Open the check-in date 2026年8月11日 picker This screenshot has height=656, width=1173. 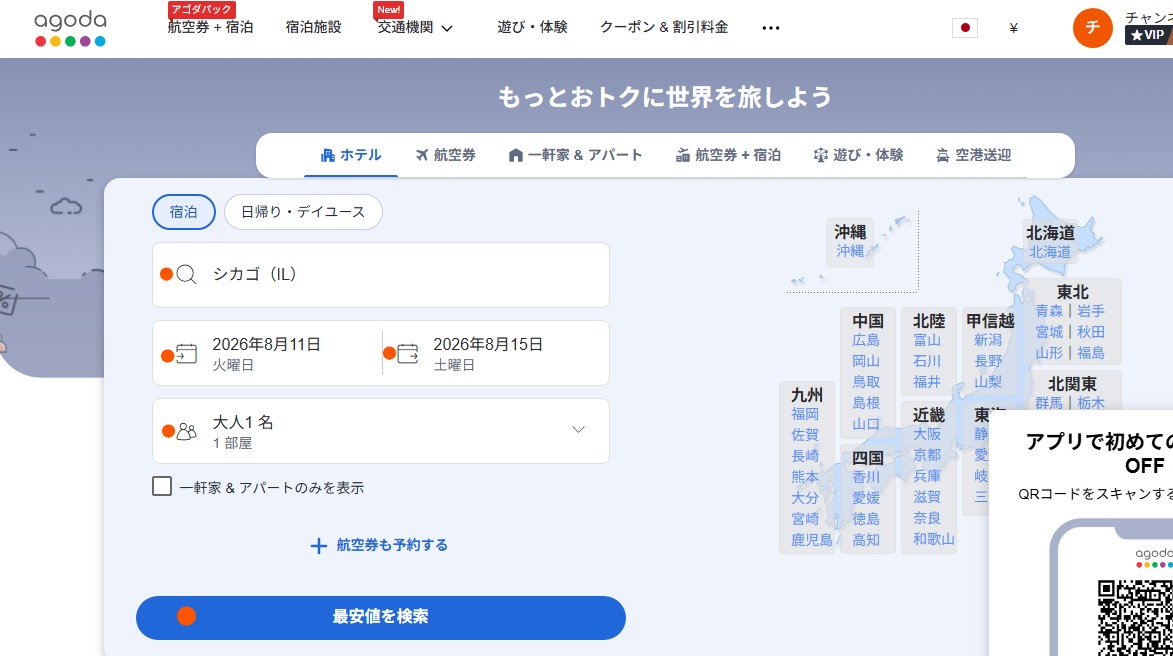point(267,353)
